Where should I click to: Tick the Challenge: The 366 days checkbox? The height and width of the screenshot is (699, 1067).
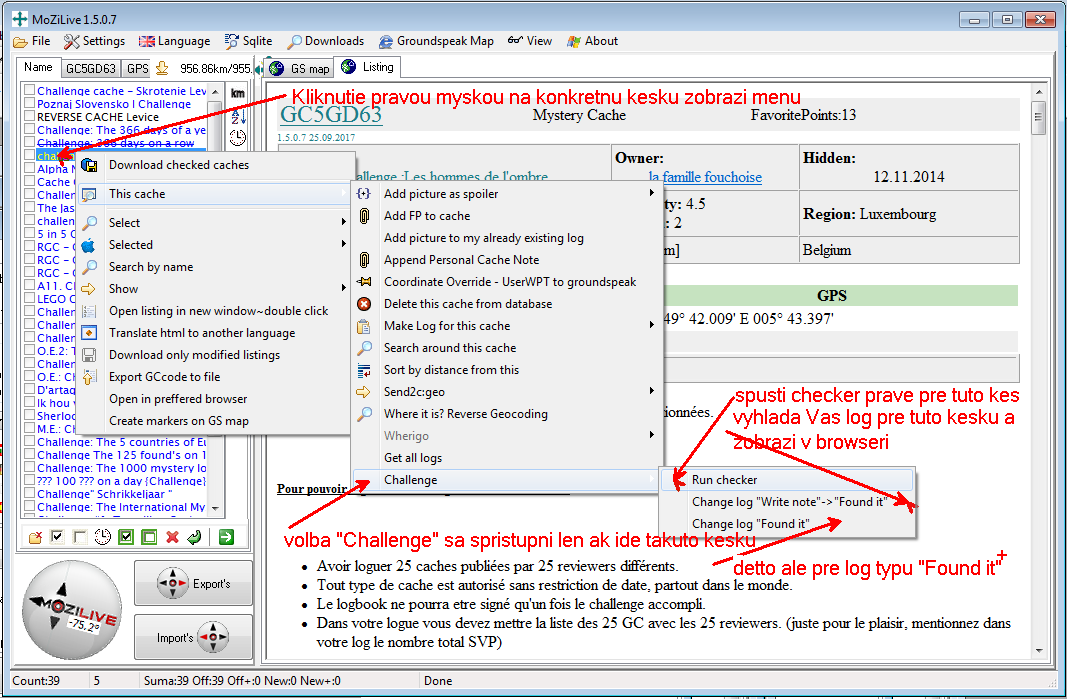pos(29,129)
